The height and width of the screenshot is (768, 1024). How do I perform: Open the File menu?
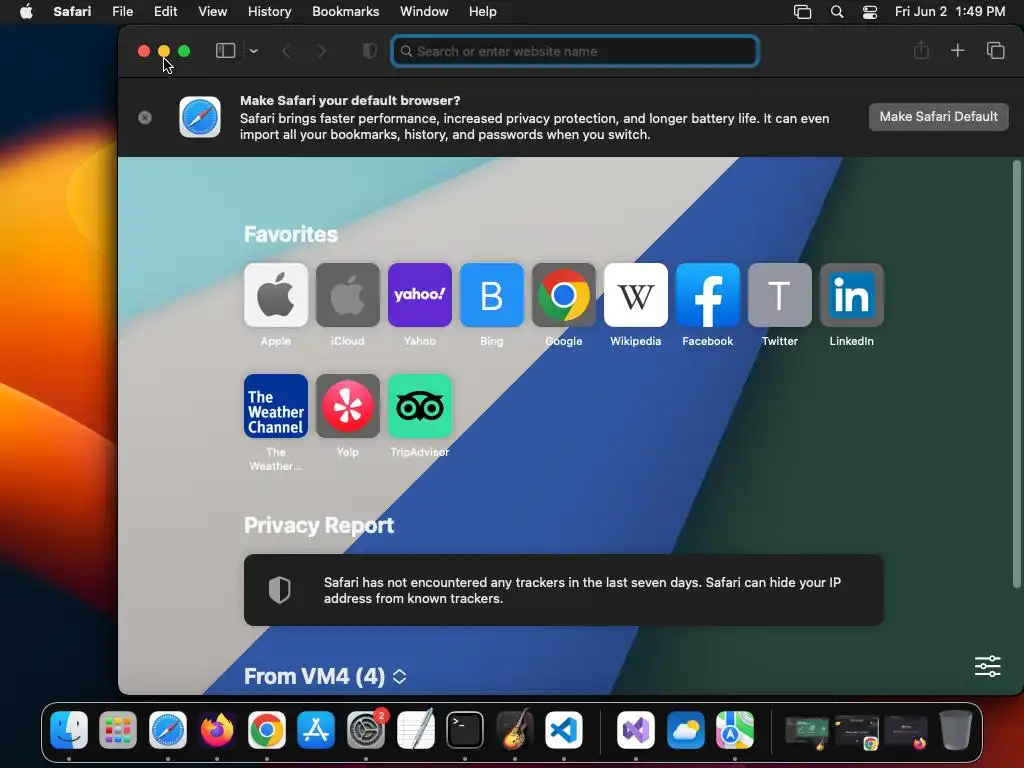122,12
